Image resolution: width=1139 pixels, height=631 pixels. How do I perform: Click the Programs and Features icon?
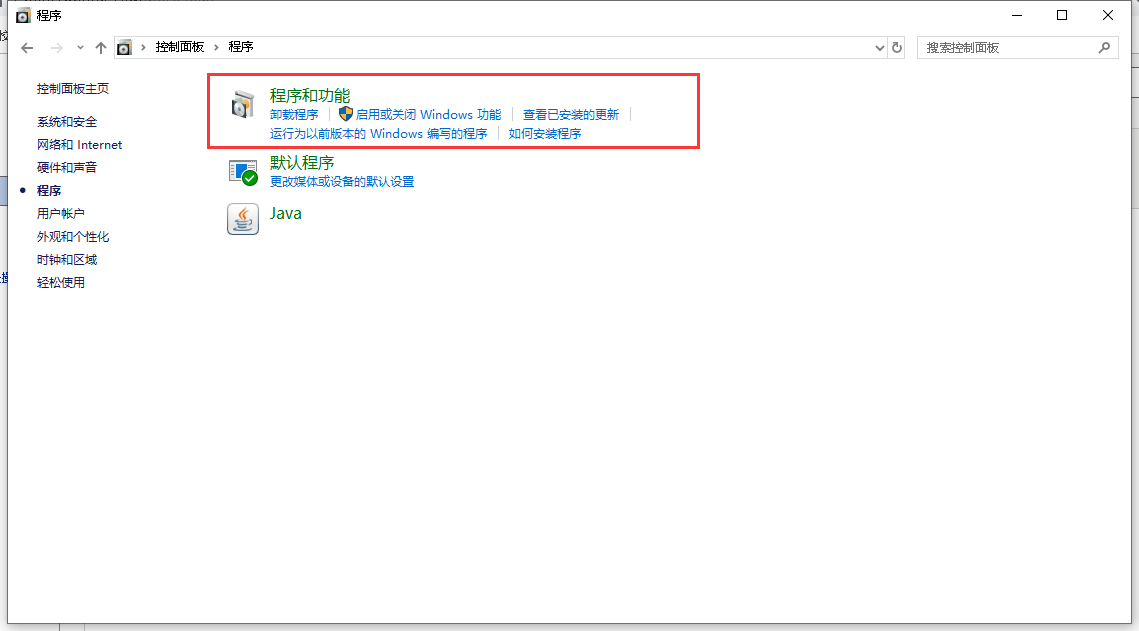pyautogui.click(x=243, y=105)
